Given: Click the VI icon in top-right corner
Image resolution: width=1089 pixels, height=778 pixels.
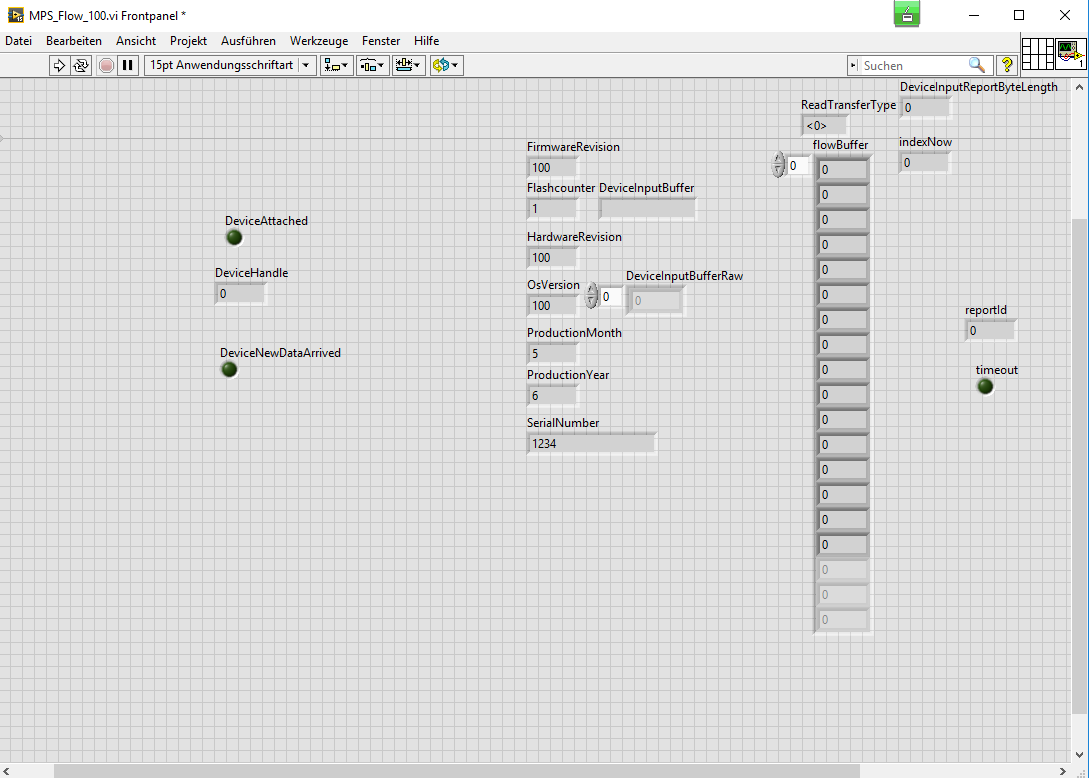Looking at the screenshot, I should click(1071, 53).
